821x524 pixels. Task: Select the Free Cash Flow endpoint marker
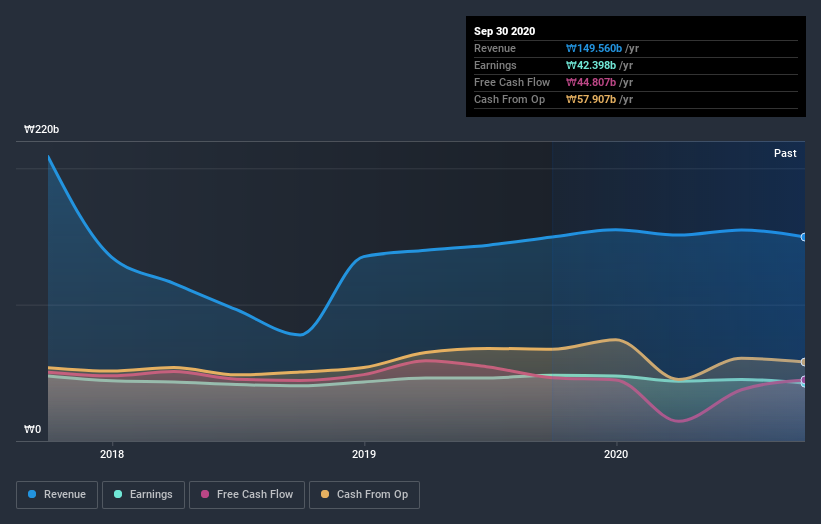point(804,380)
